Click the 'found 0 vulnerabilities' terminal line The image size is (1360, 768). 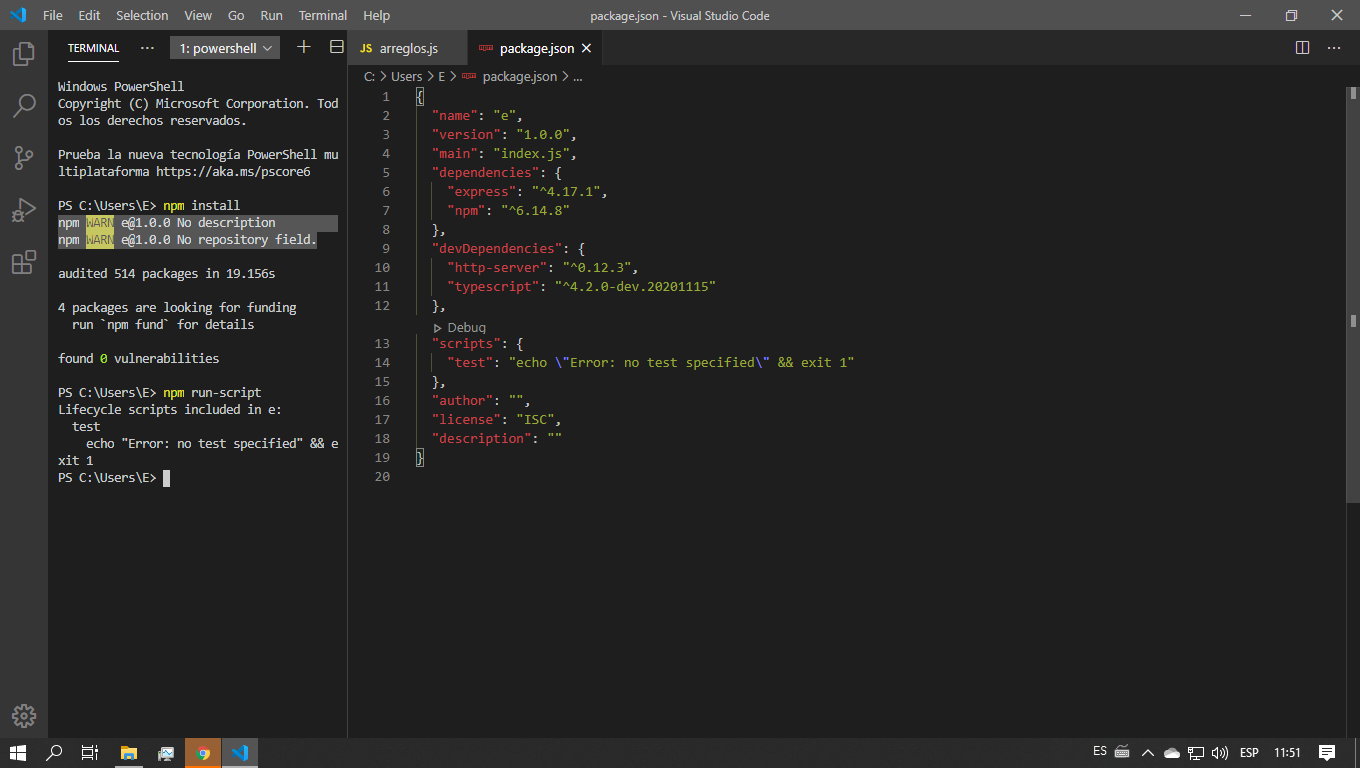(x=138, y=358)
